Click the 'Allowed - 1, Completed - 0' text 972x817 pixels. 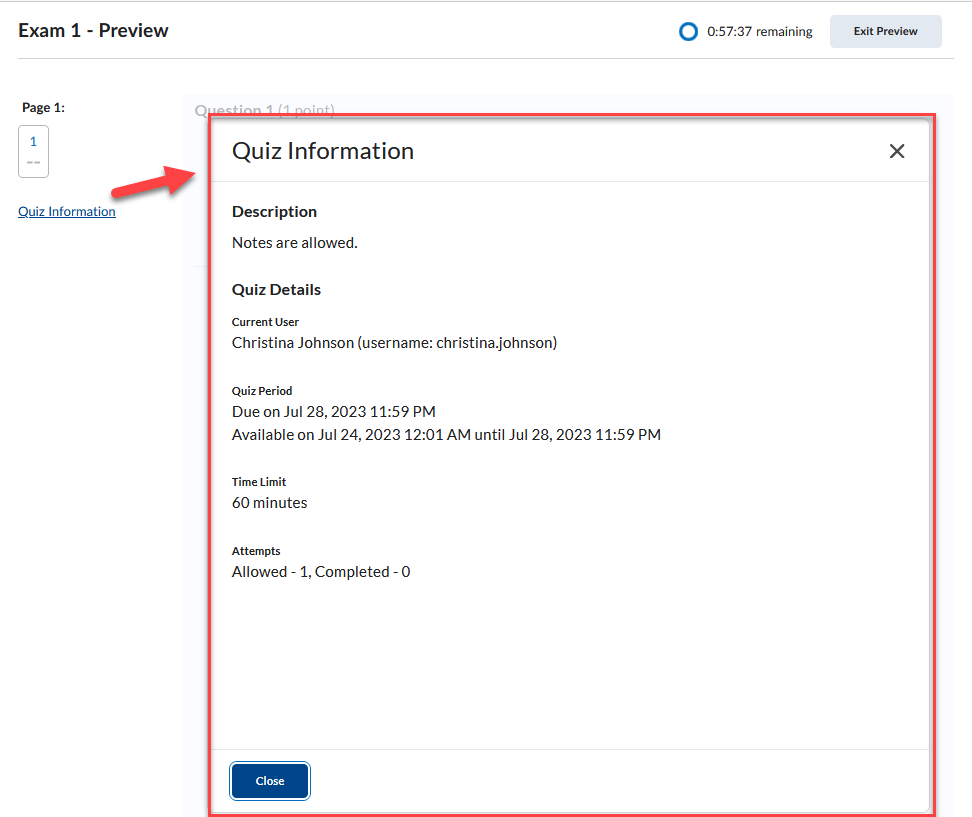coord(320,572)
